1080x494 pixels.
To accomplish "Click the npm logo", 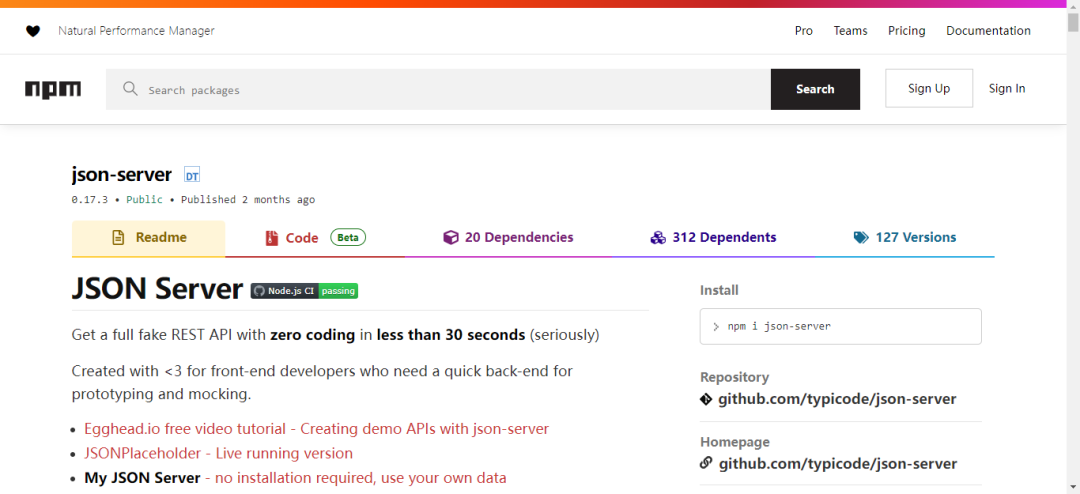I will click(53, 90).
